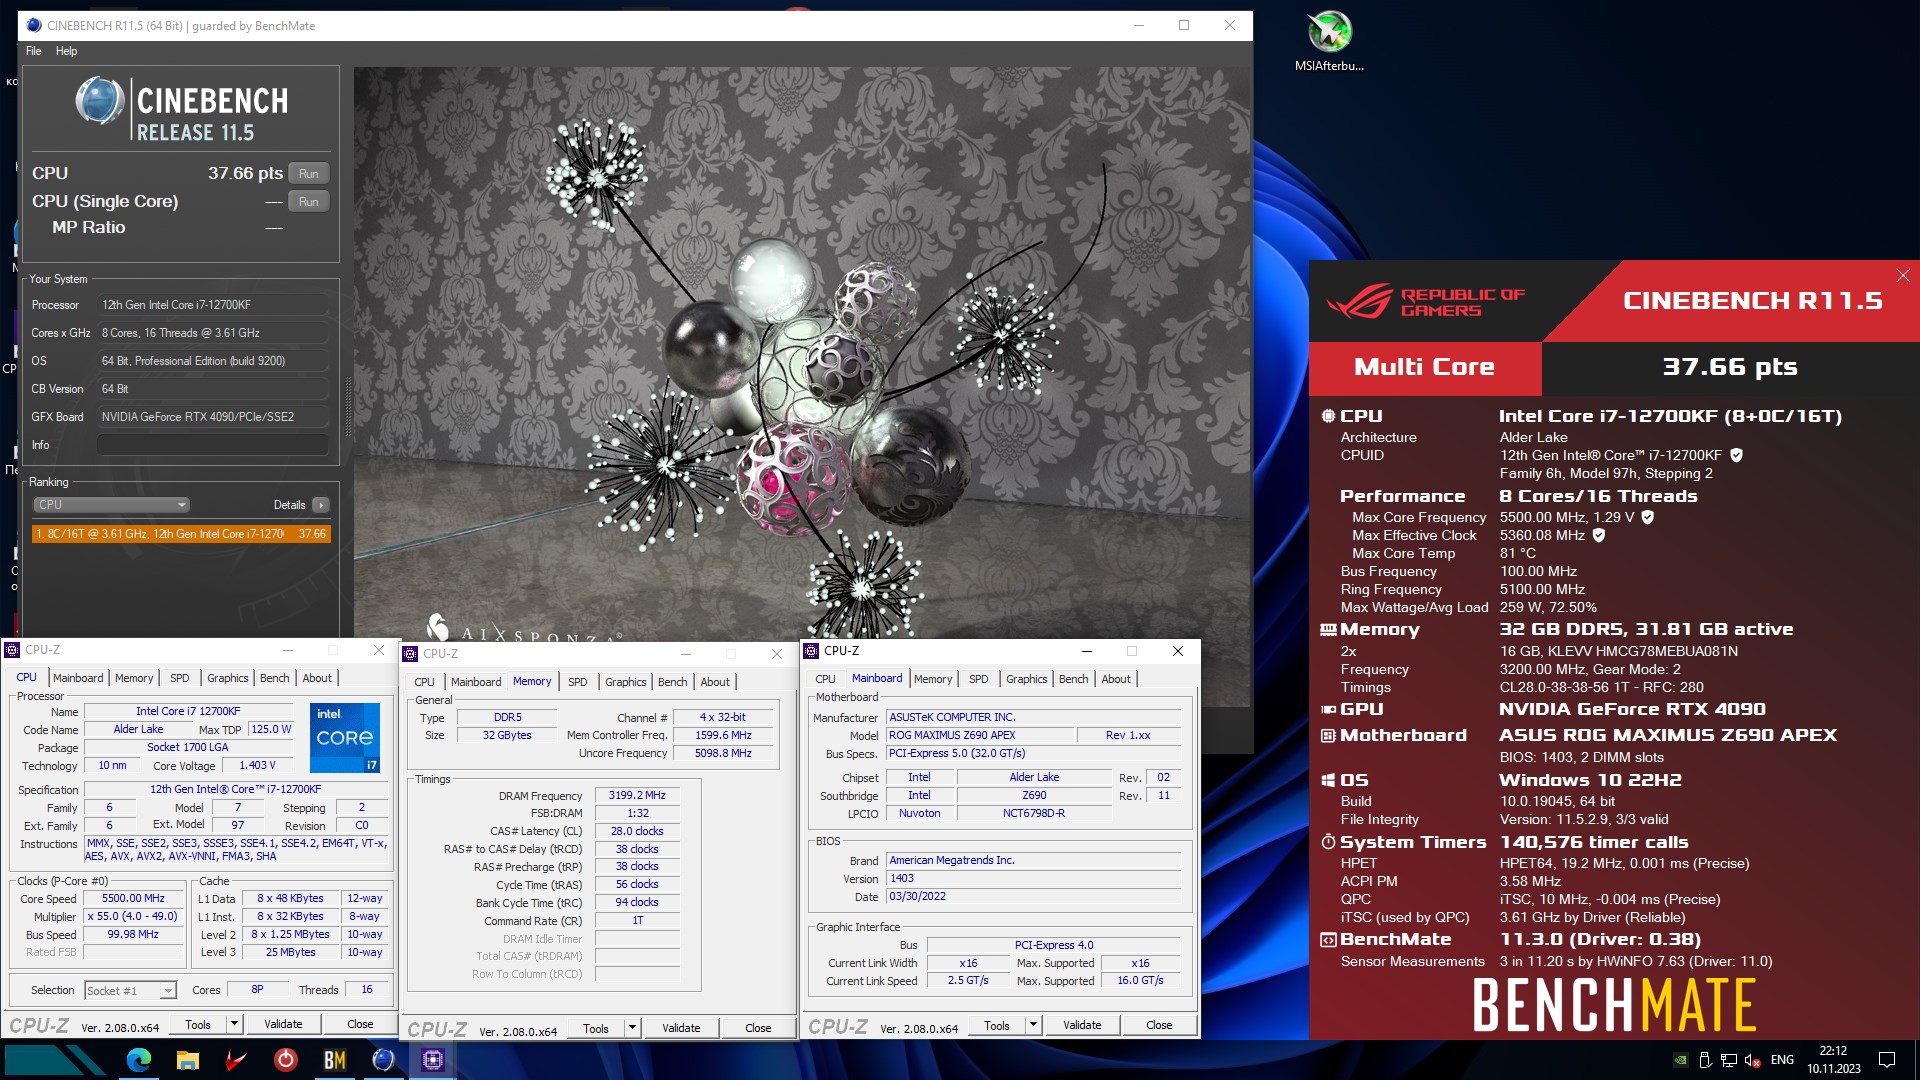
Task: Open network status from the system tray
Action: point(1729,1060)
